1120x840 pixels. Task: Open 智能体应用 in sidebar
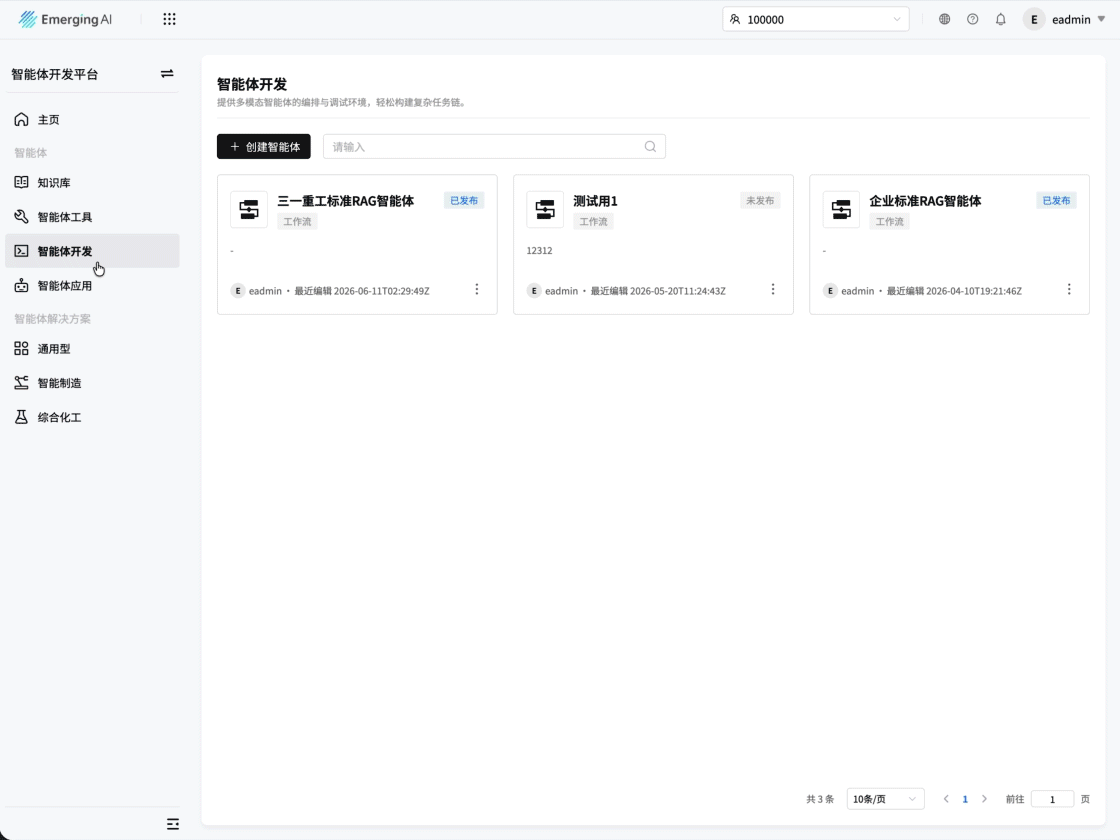pos(92,285)
